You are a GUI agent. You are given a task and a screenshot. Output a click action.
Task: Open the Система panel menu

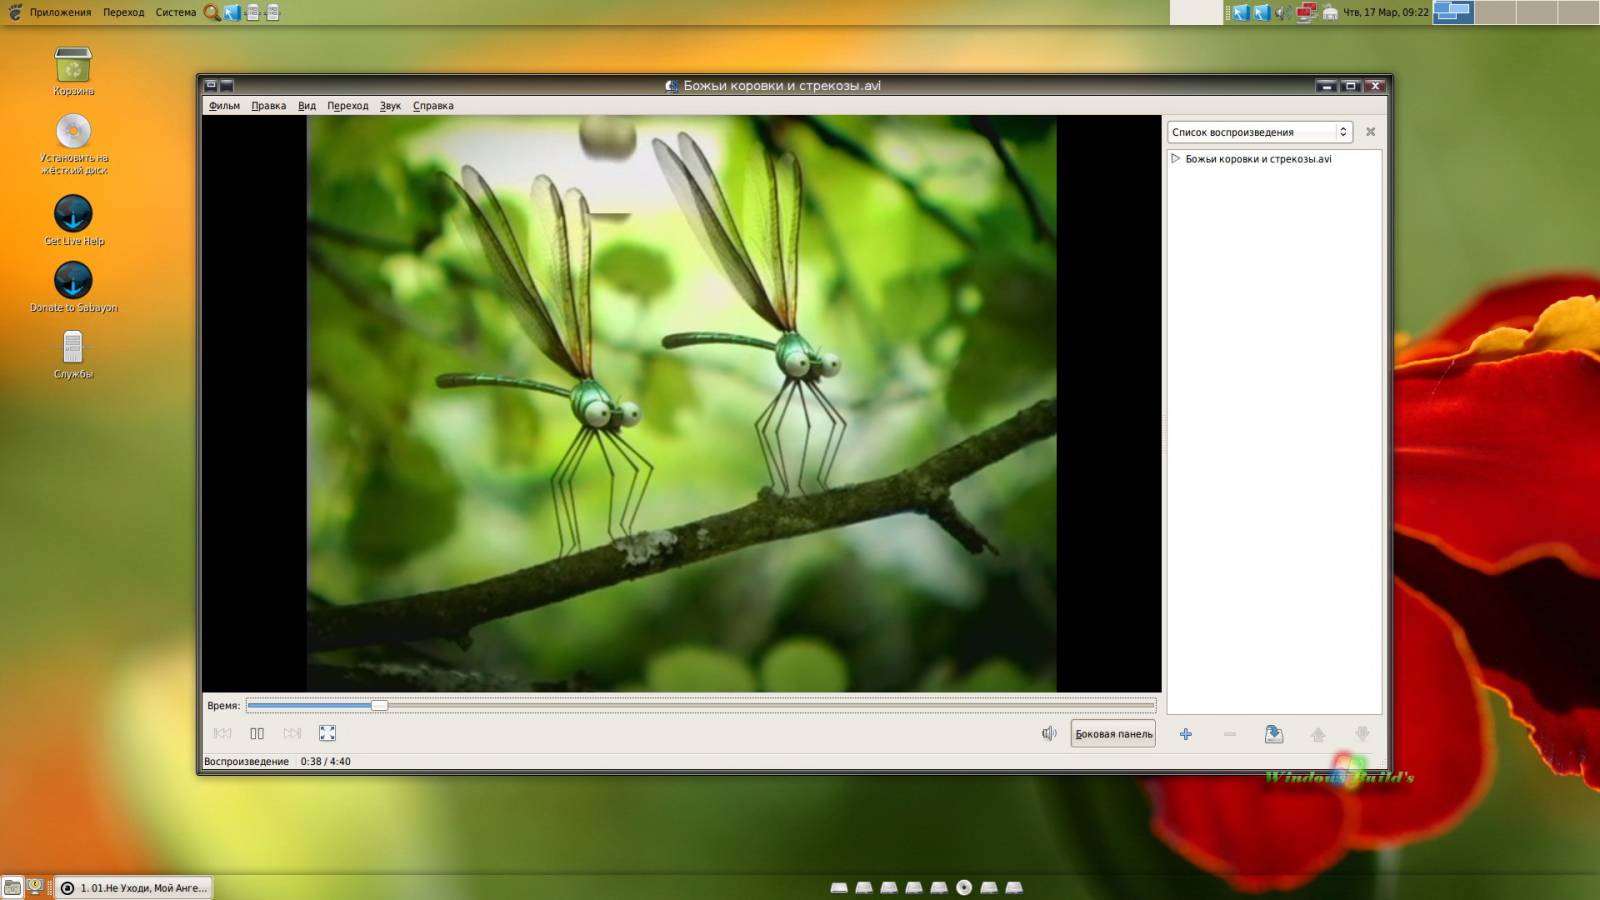pyautogui.click(x=175, y=12)
